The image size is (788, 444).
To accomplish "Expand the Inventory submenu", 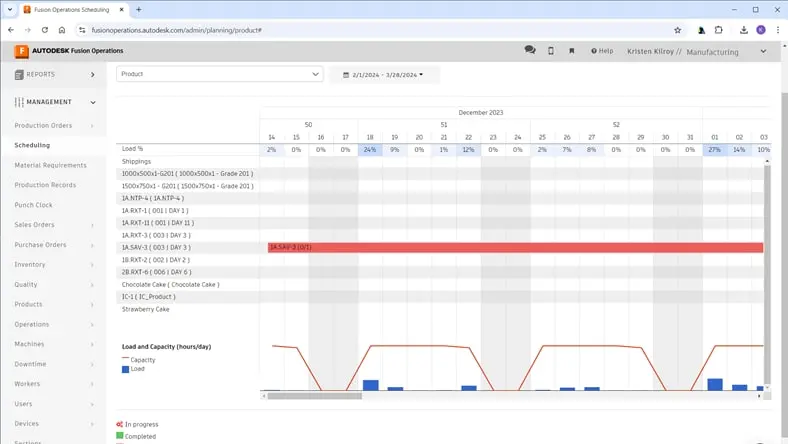I will pos(92,265).
